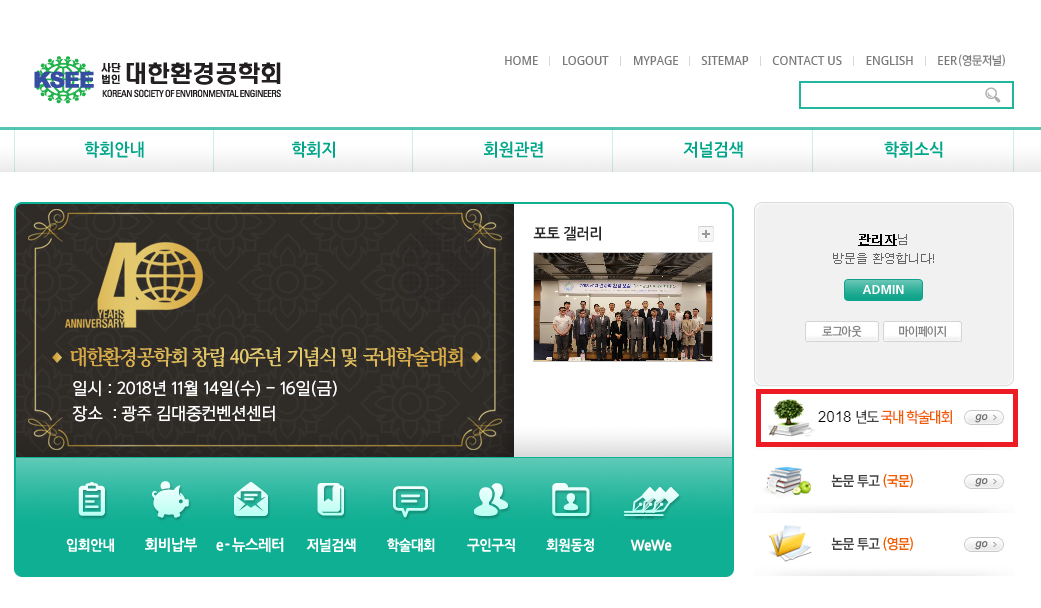
Task: Open the 회원동정 profile folder icon
Action: [570, 500]
